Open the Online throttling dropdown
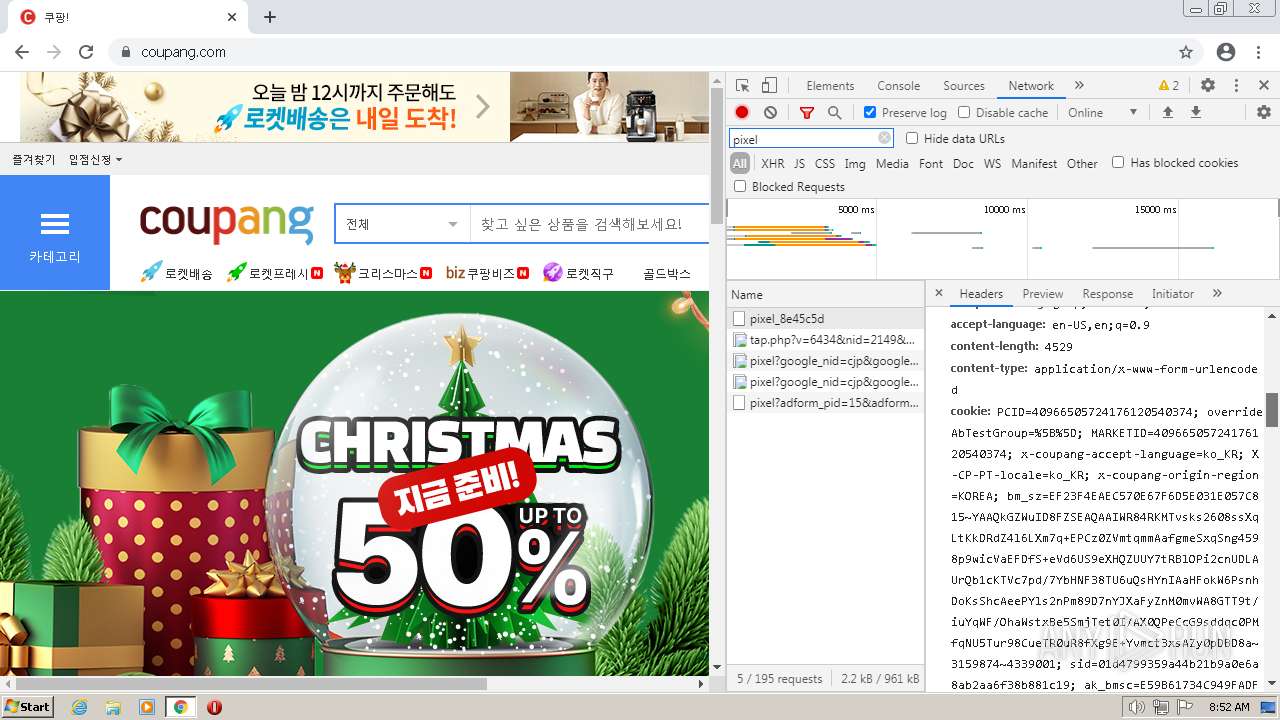The height and width of the screenshot is (720, 1280). [x=1103, y=113]
